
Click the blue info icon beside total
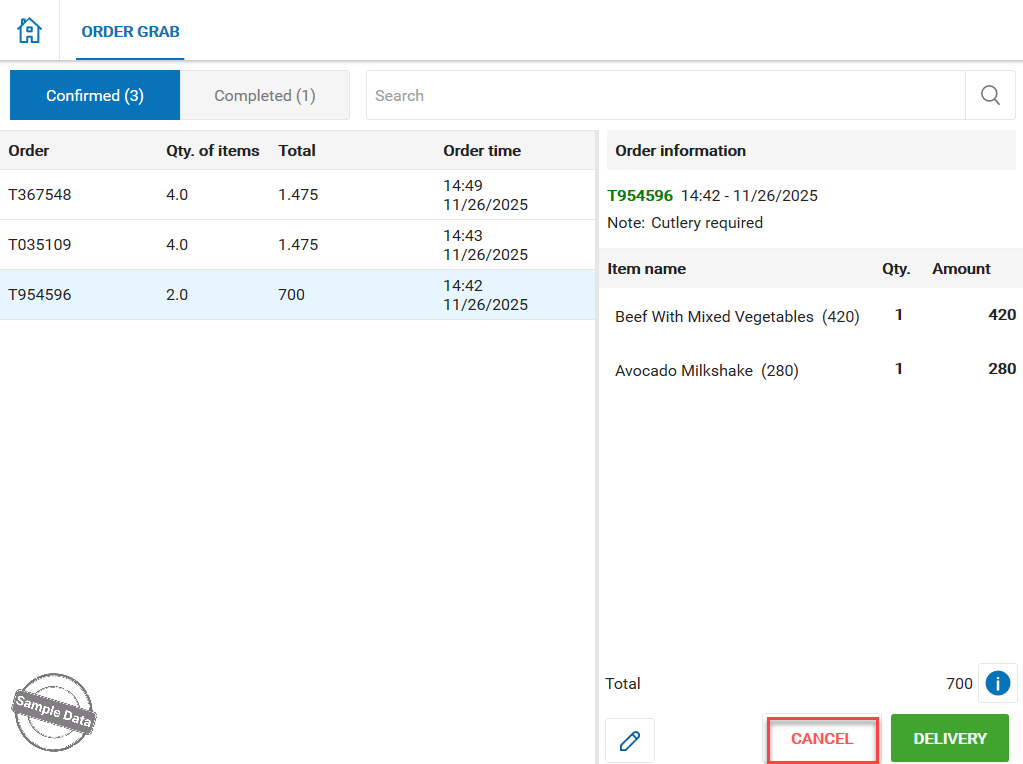tap(997, 683)
